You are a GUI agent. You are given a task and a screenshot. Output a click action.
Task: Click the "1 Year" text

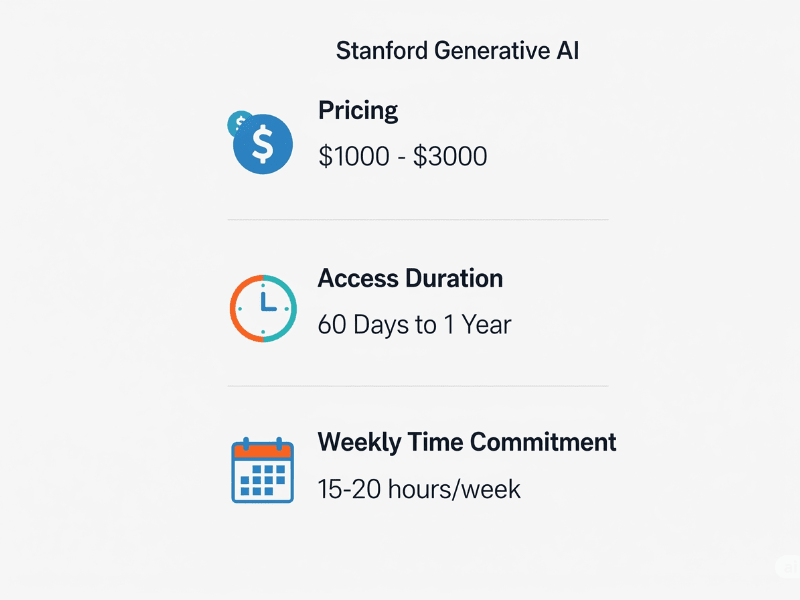tap(478, 324)
